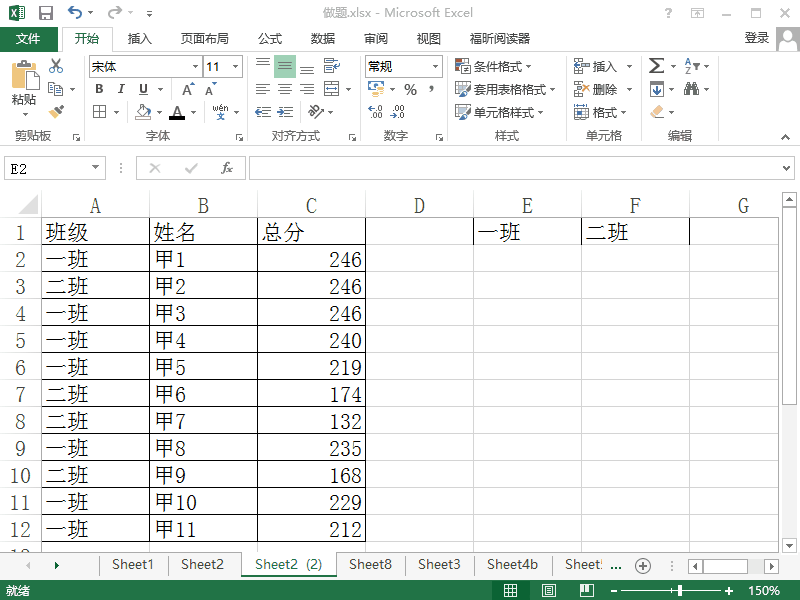Image resolution: width=800 pixels, height=600 pixels.
Task: Select the Format Painter brush
Action: 56,111
